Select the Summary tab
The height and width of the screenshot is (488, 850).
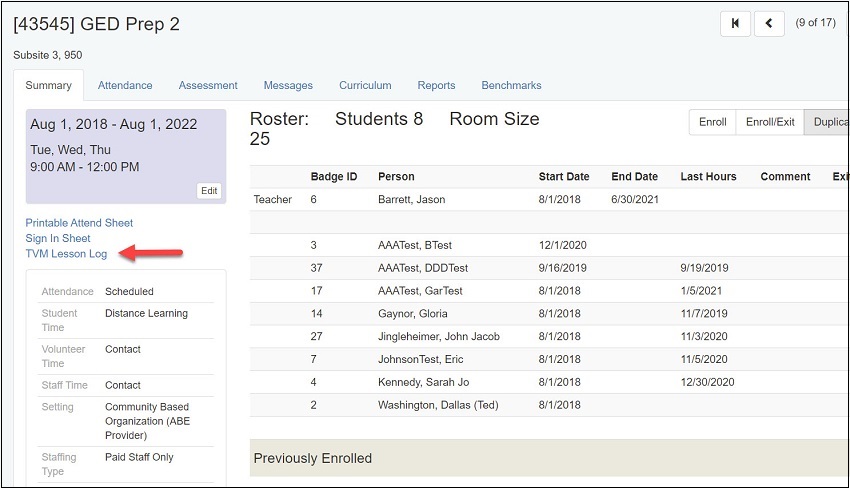click(48, 85)
